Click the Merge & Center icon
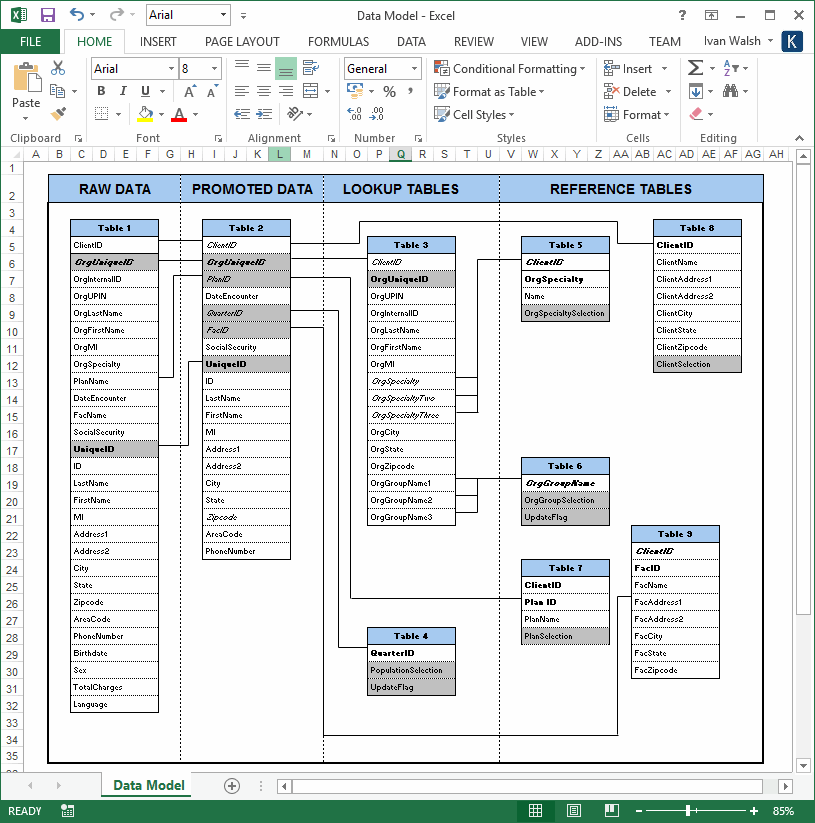This screenshot has height=823, width=815. pyautogui.click(x=310, y=90)
